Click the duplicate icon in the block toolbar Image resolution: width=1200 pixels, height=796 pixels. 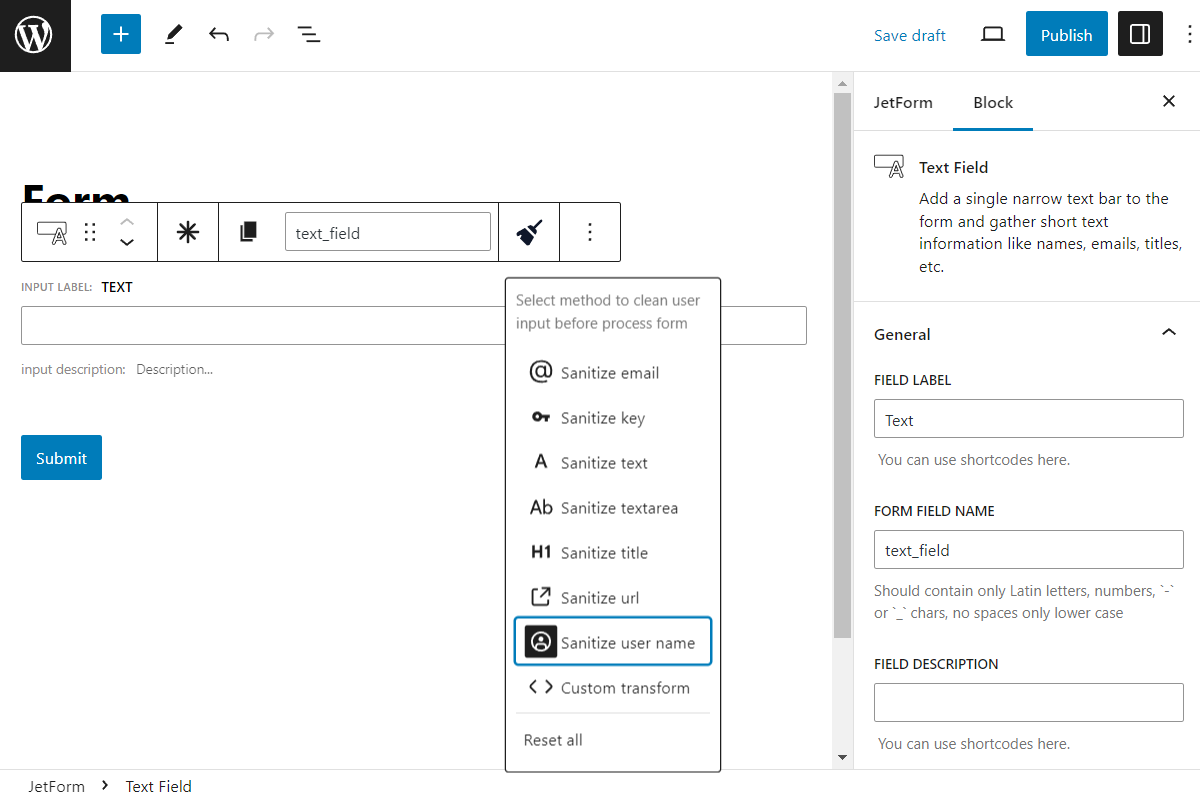(x=248, y=231)
